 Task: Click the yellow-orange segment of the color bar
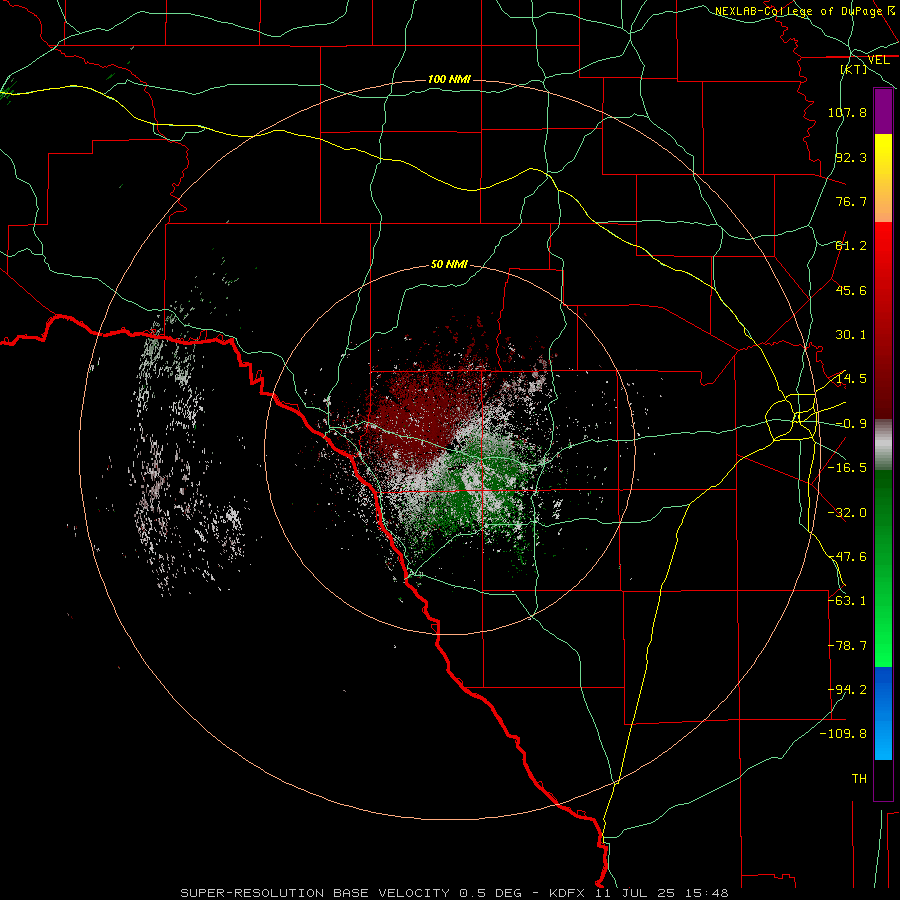click(883, 178)
